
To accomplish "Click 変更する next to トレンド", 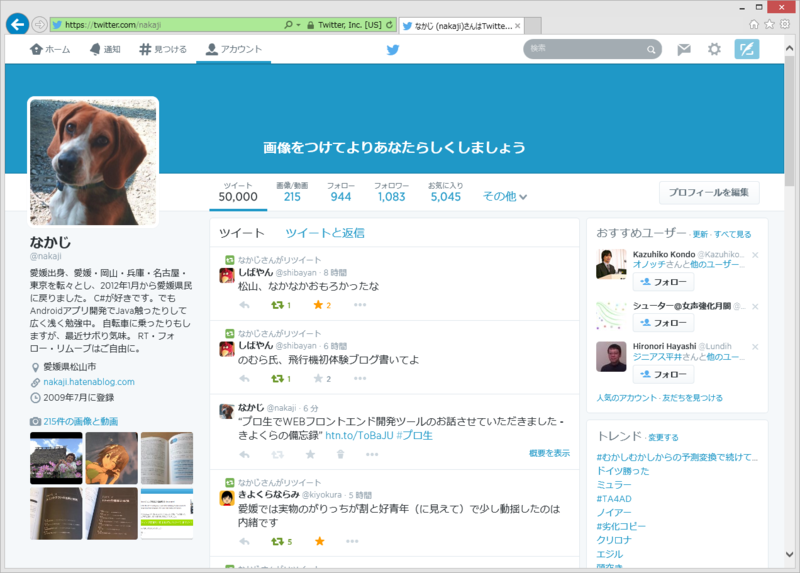I will point(663,437).
